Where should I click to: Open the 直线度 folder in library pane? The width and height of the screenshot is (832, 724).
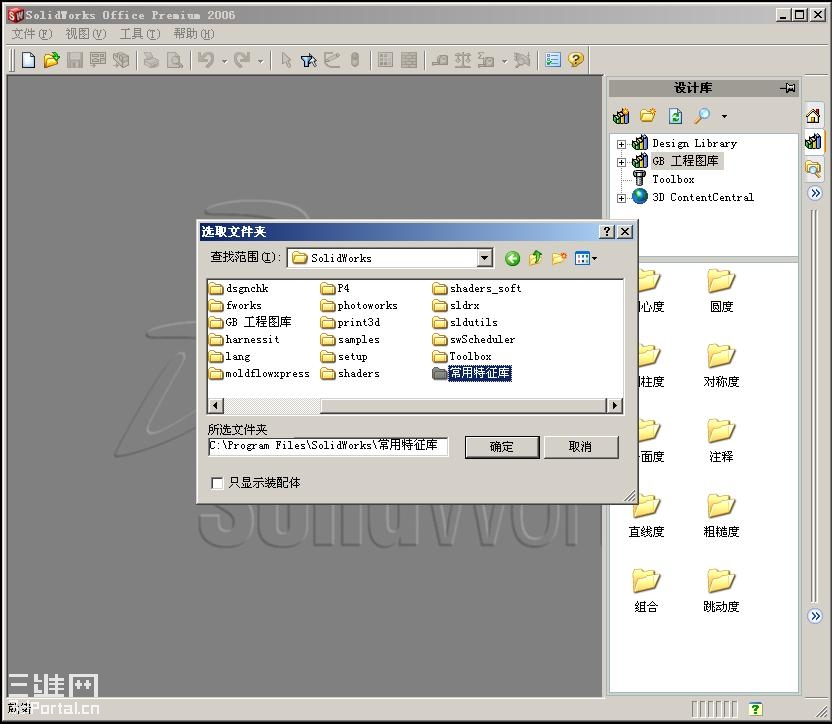[x=646, y=515]
